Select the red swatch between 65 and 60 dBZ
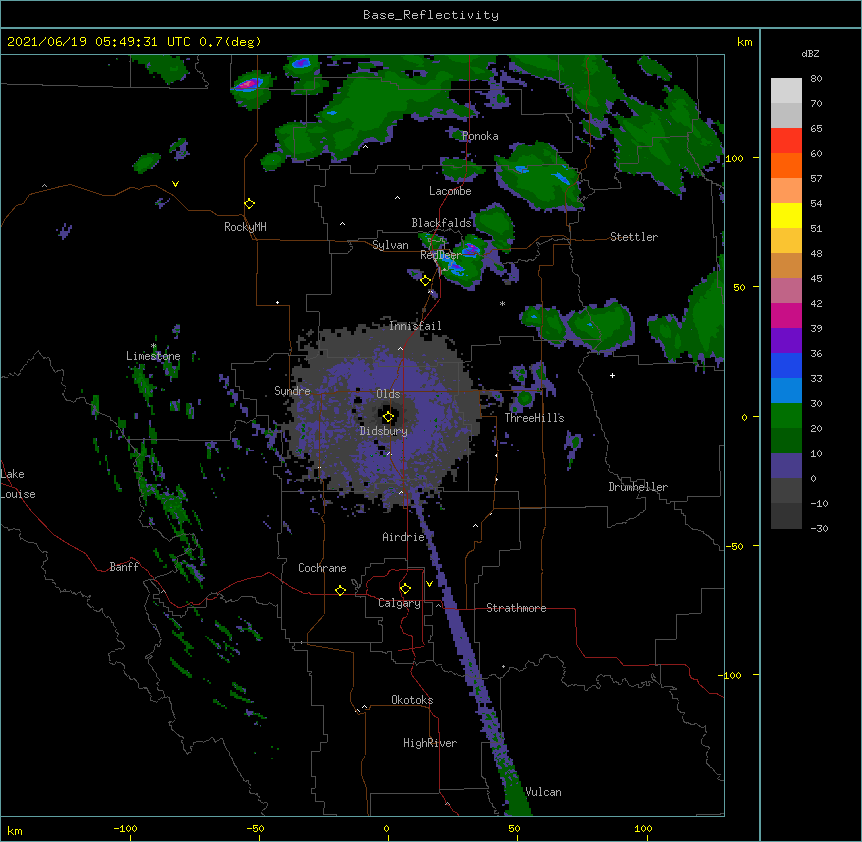 point(786,140)
